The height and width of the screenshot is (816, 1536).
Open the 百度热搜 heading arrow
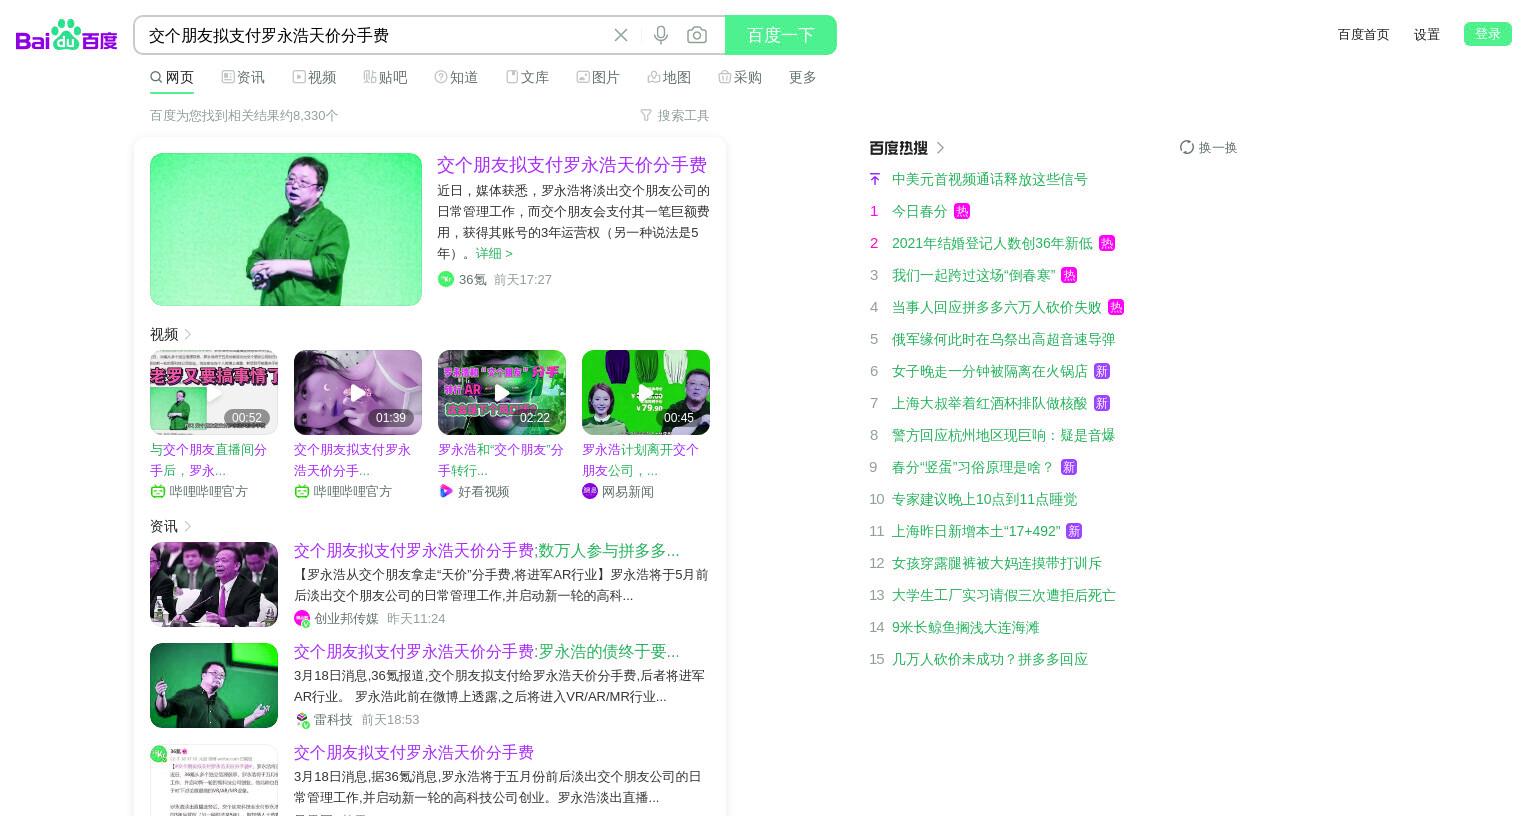click(940, 148)
